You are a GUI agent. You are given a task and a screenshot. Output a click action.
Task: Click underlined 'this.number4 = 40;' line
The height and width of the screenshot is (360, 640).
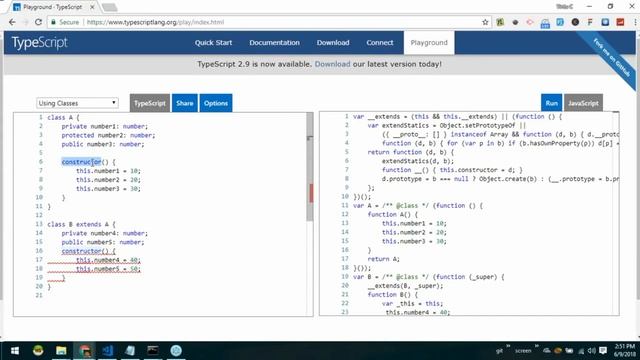[108, 260]
